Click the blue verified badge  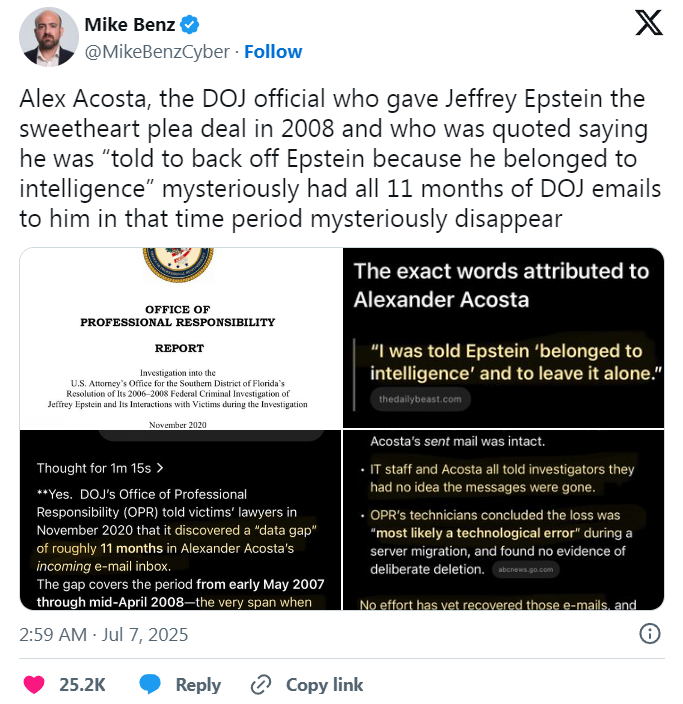pos(189,25)
